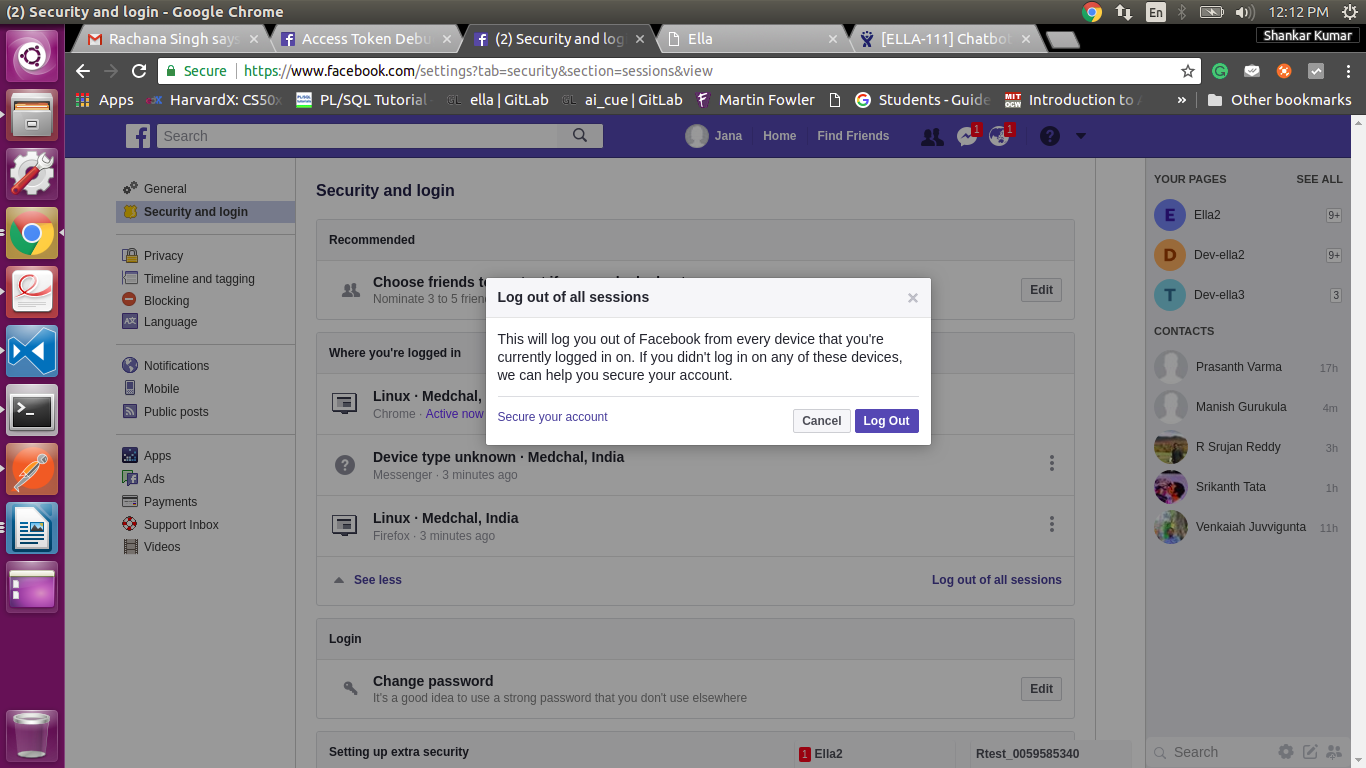Open chat with Manish Gurukula
Viewport: 1366px width, 768px height.
click(x=1248, y=407)
